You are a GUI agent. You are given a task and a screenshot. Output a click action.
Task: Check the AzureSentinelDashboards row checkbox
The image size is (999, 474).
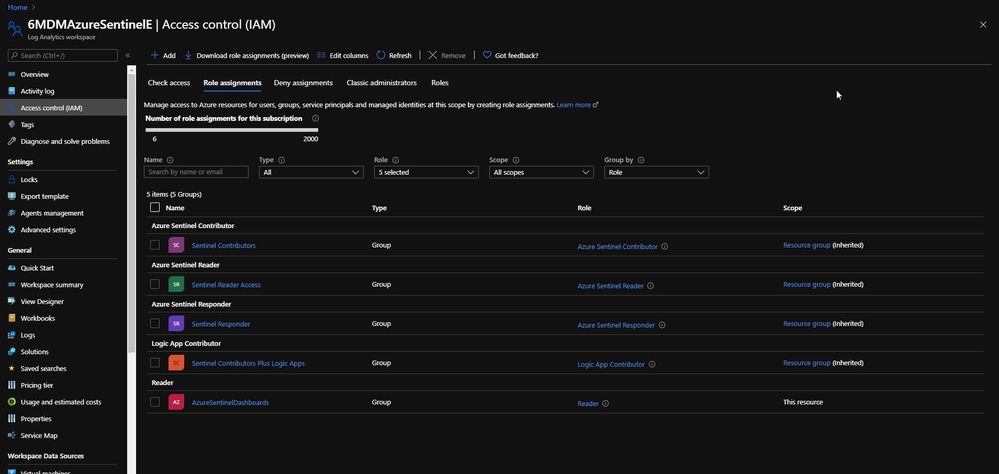tap(155, 402)
